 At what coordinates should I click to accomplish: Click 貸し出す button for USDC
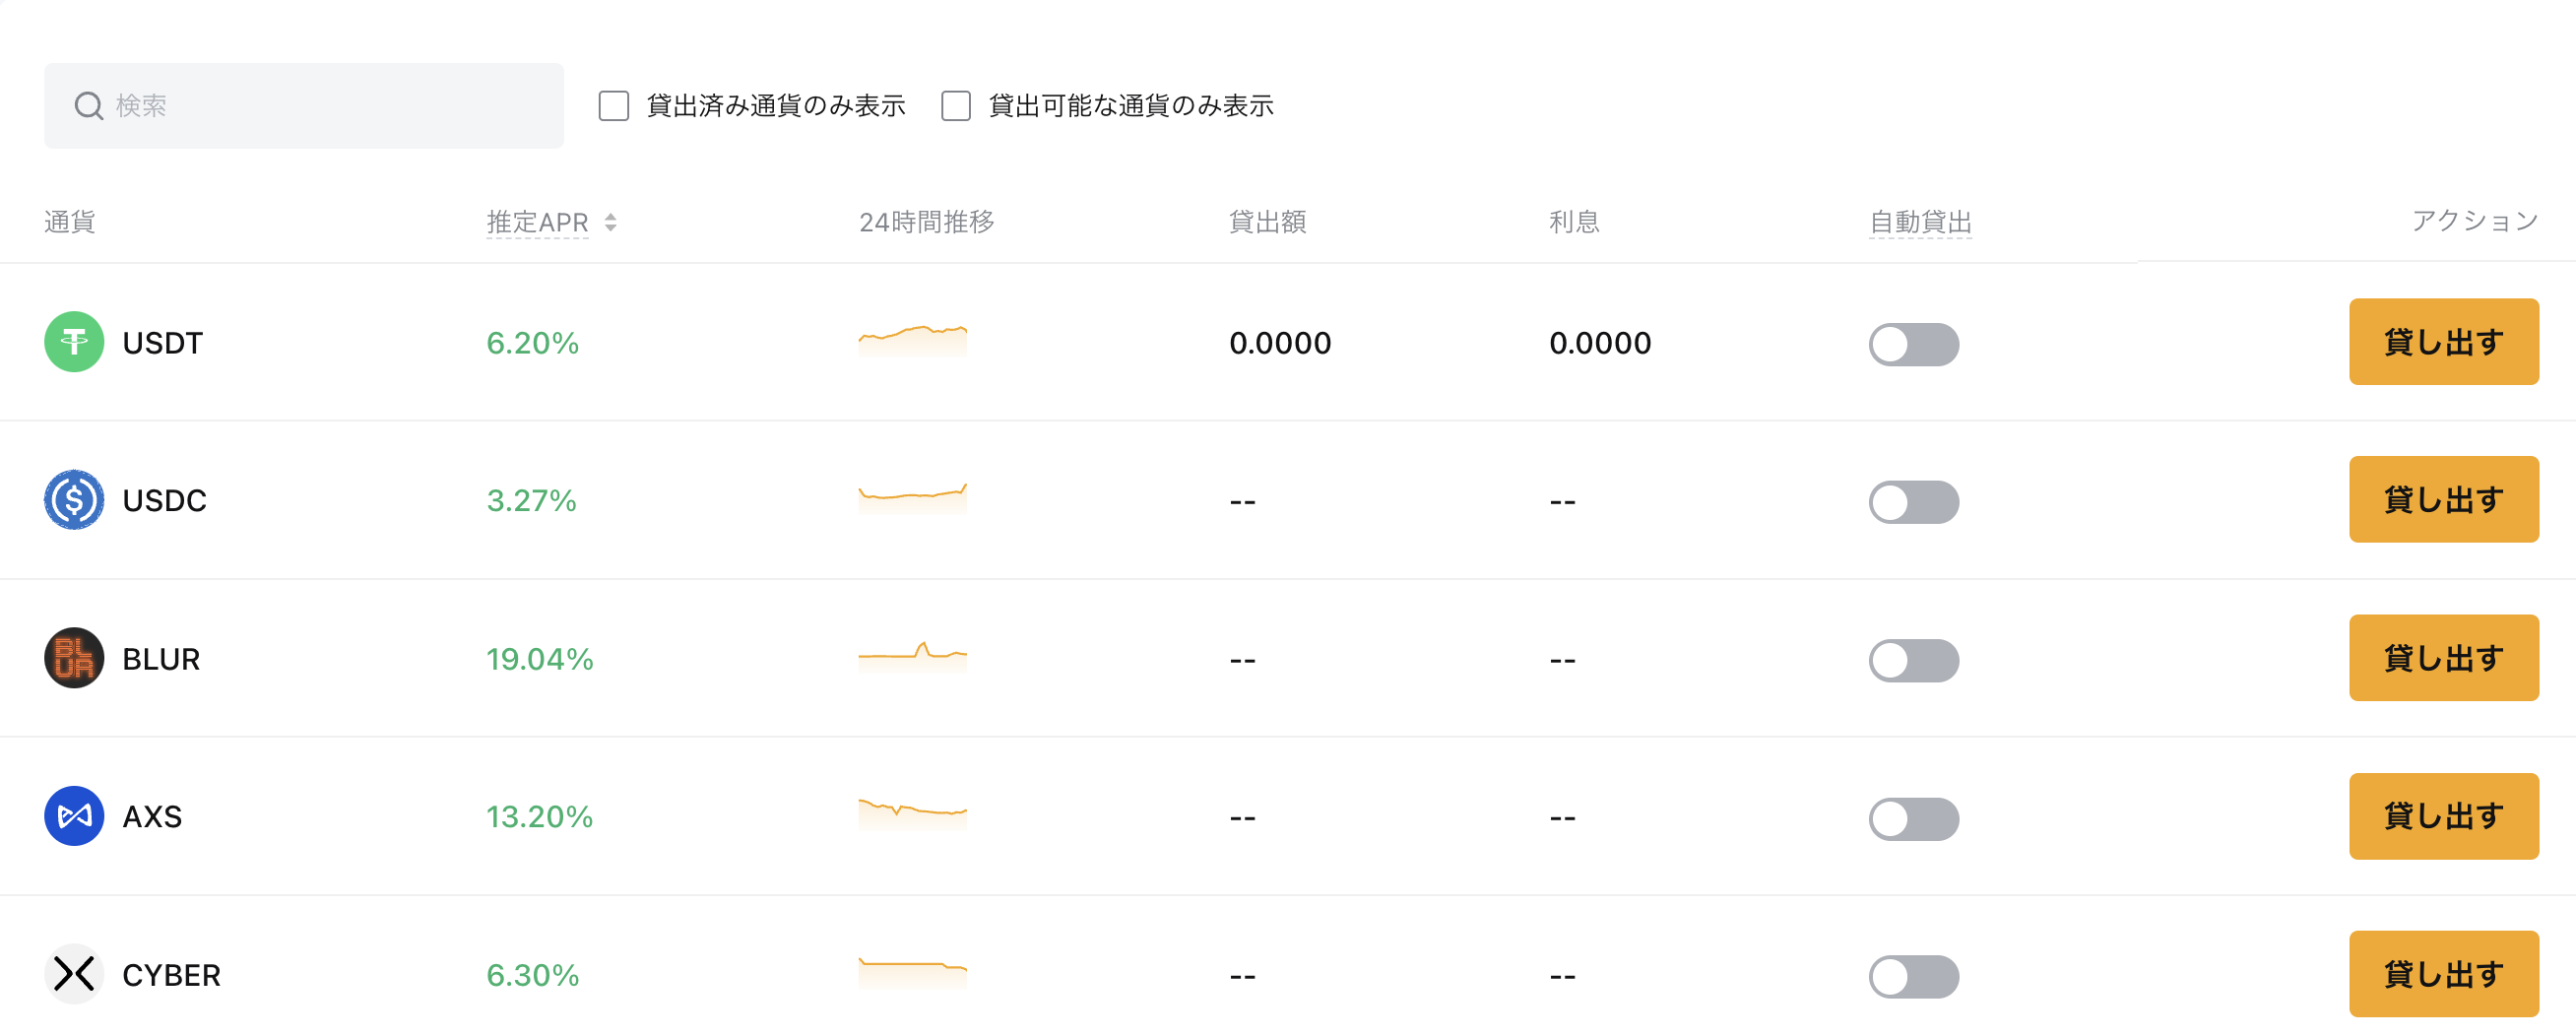tap(2444, 500)
